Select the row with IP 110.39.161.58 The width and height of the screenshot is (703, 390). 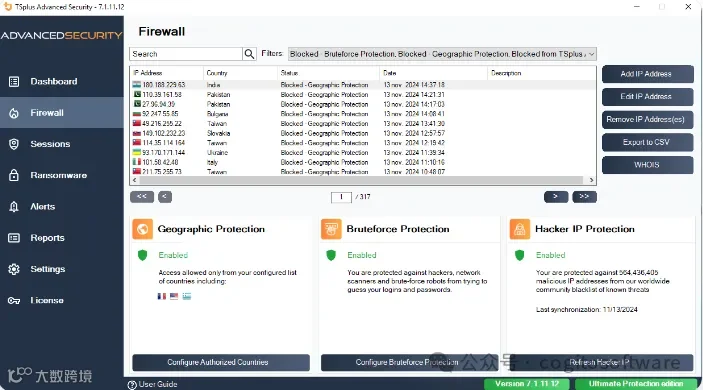pyautogui.click(x=363, y=95)
